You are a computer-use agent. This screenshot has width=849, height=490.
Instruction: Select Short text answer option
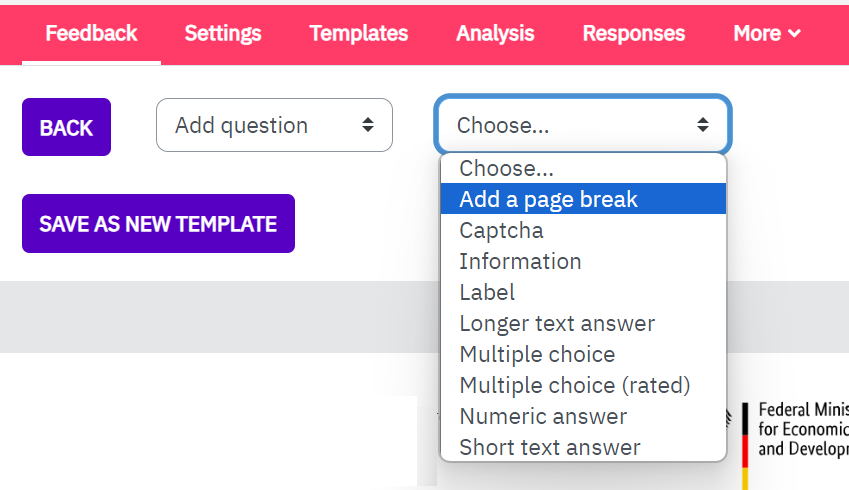(x=583, y=447)
